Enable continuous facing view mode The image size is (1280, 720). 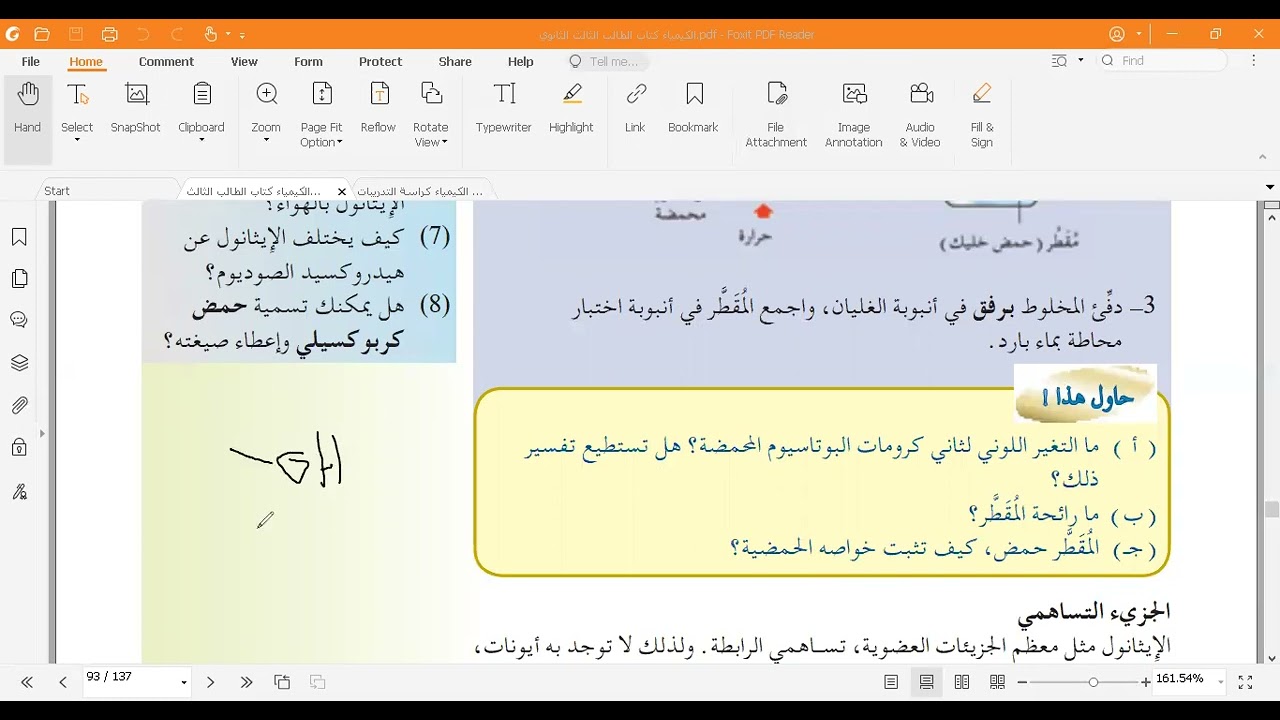coord(997,682)
